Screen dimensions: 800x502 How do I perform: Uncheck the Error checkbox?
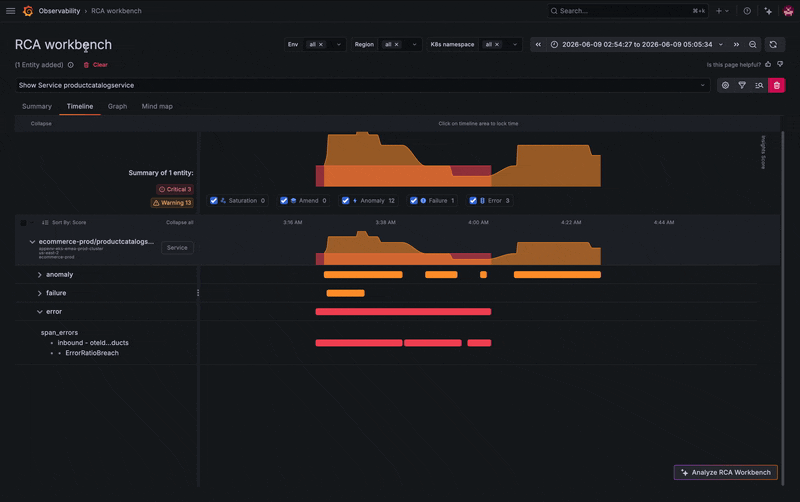point(473,200)
